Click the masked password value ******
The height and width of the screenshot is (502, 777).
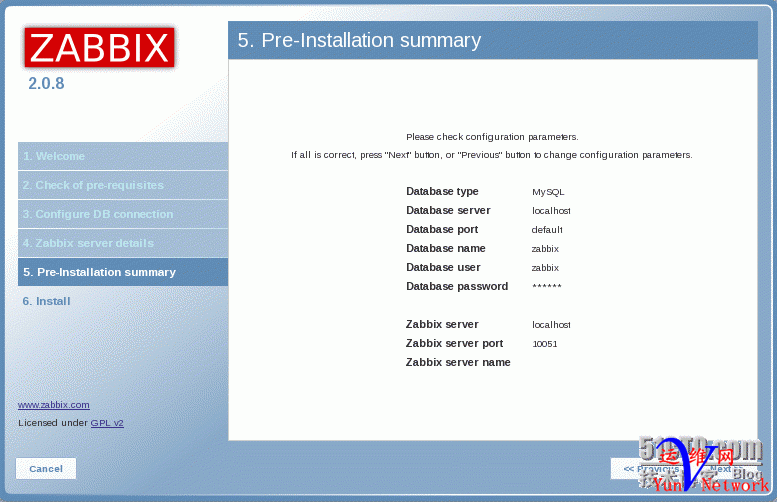pyautogui.click(x=547, y=286)
